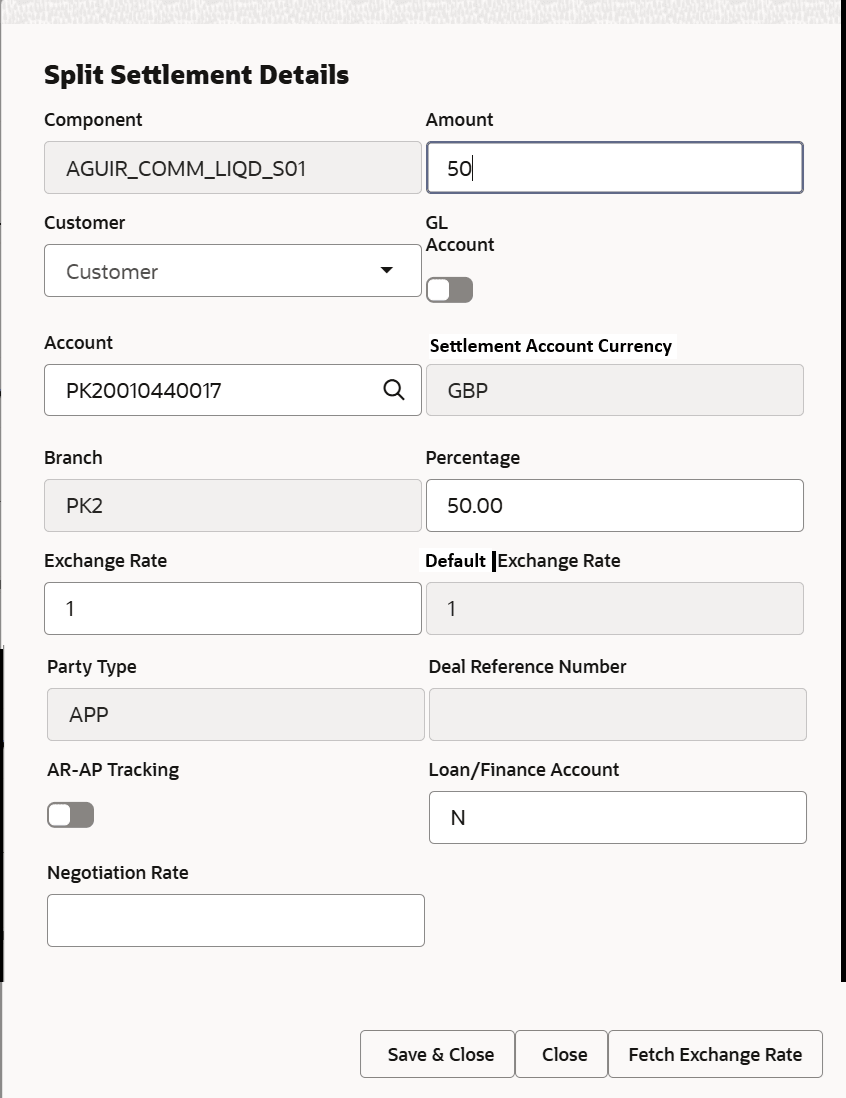
Task: Click the Branch field PK2
Action: 233,506
